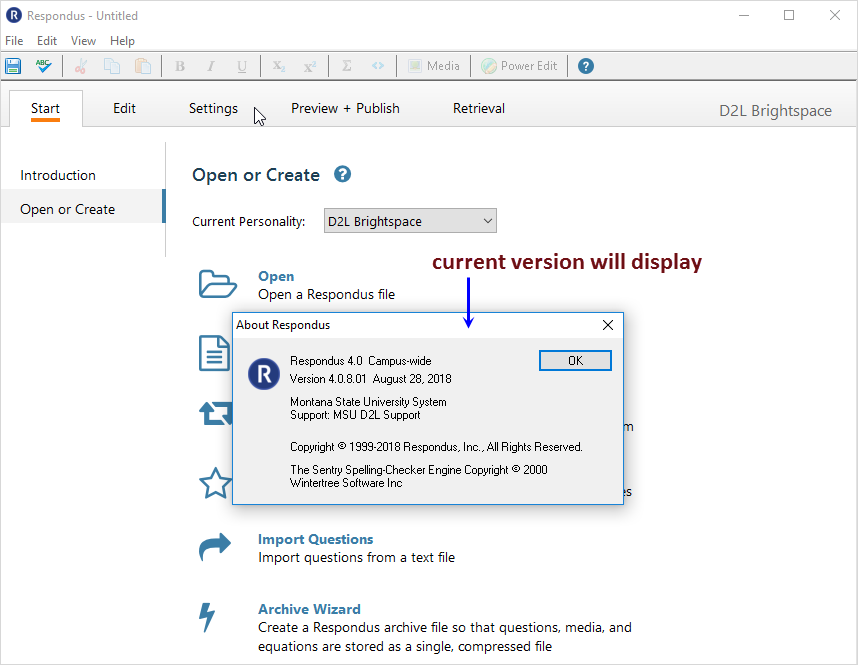Select Open or Create in sidebar
Image resolution: width=858 pixels, height=665 pixels.
pyautogui.click(x=82, y=206)
